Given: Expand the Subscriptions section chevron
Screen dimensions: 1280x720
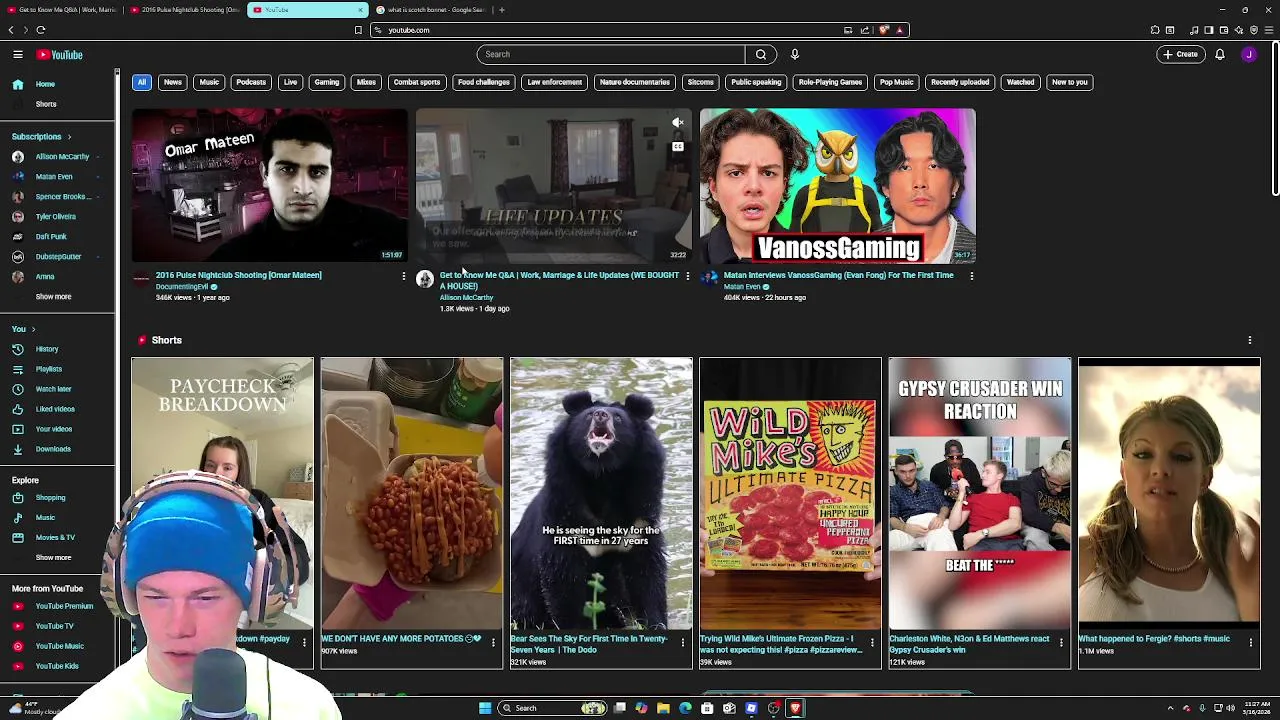Looking at the screenshot, I should click(69, 136).
